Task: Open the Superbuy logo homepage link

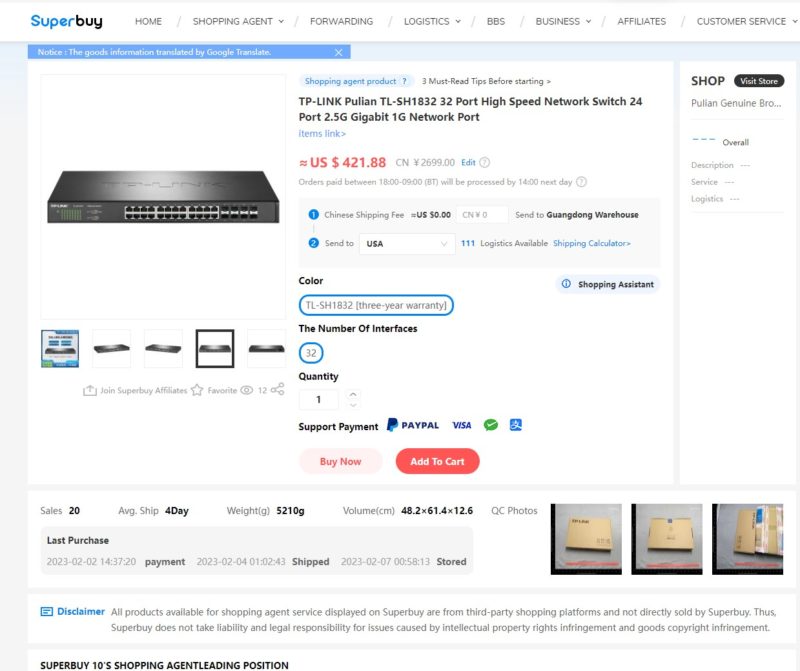Action: tap(66, 21)
